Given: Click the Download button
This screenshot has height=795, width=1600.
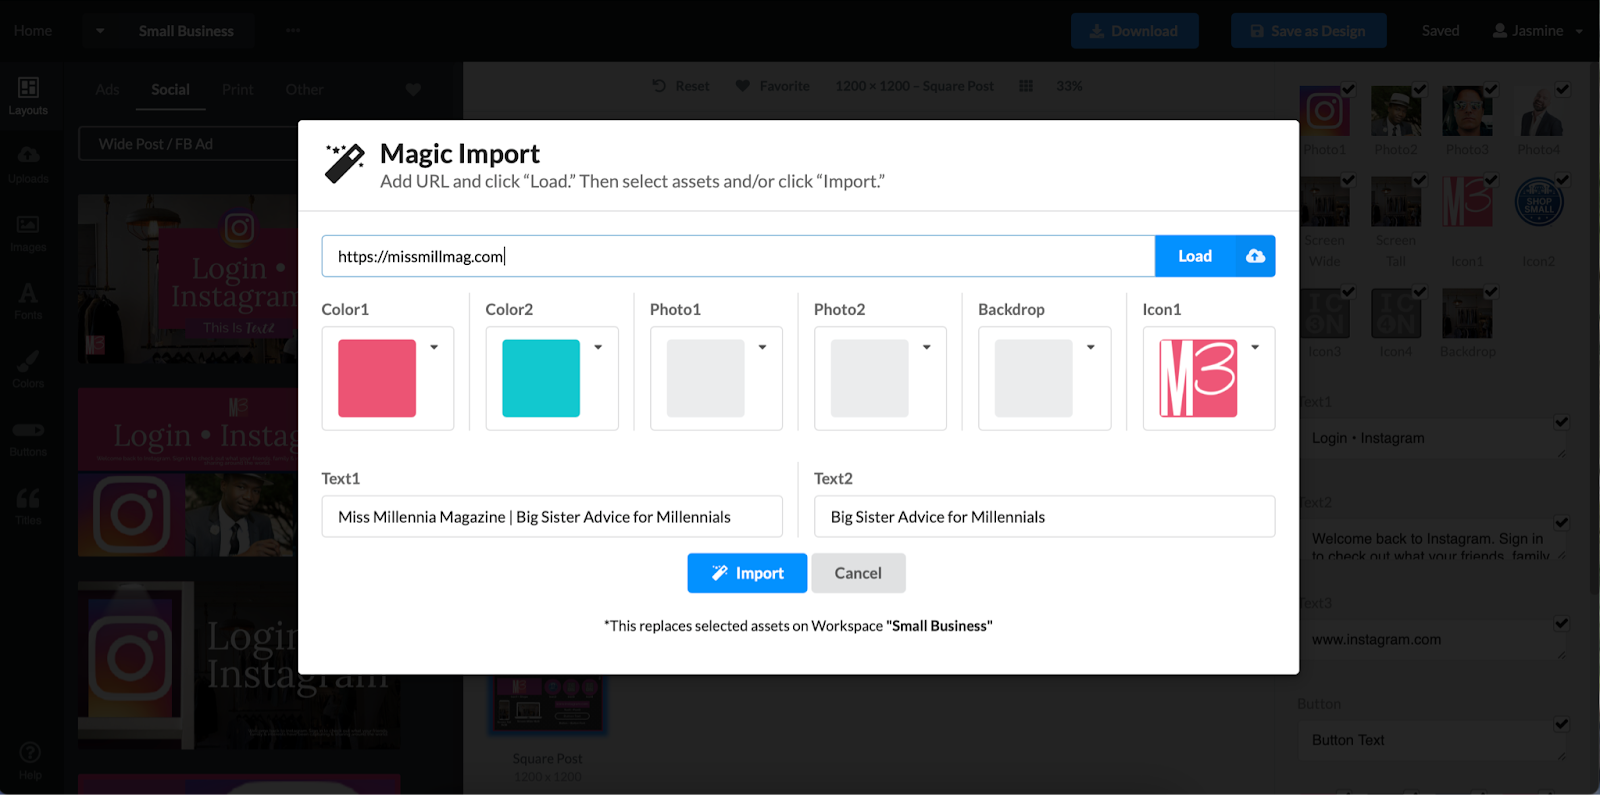Looking at the screenshot, I should [1134, 31].
